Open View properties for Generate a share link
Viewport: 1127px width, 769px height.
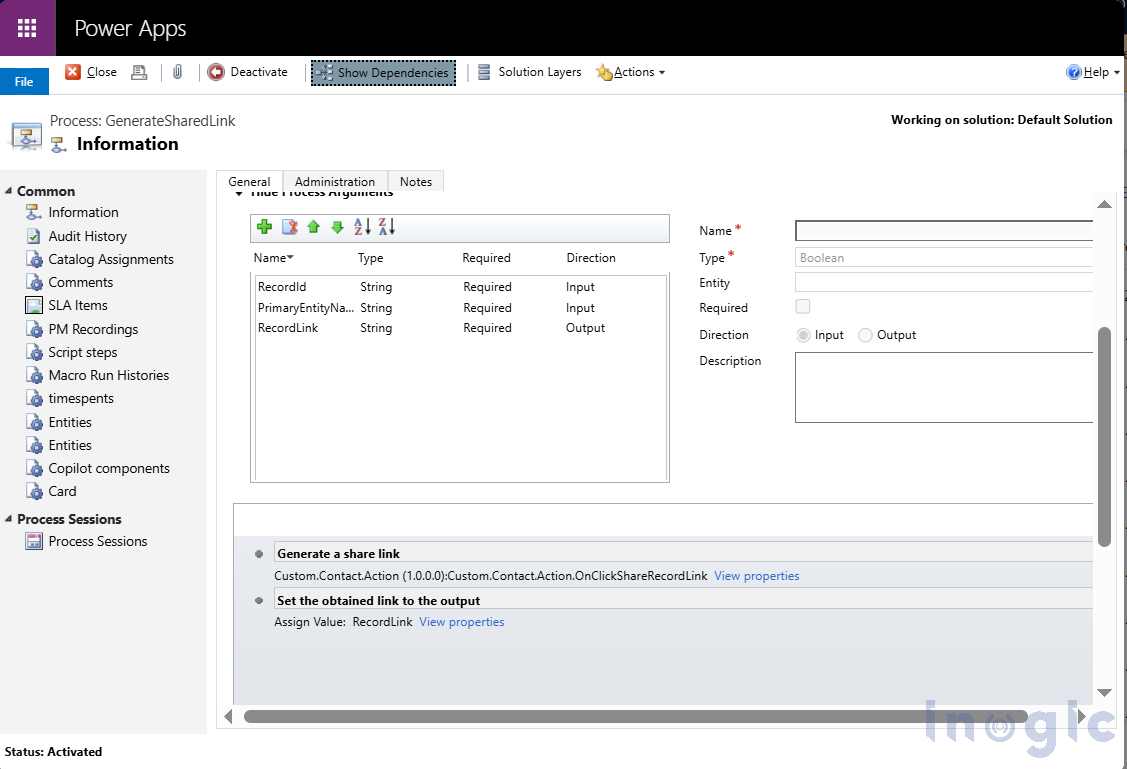point(757,576)
